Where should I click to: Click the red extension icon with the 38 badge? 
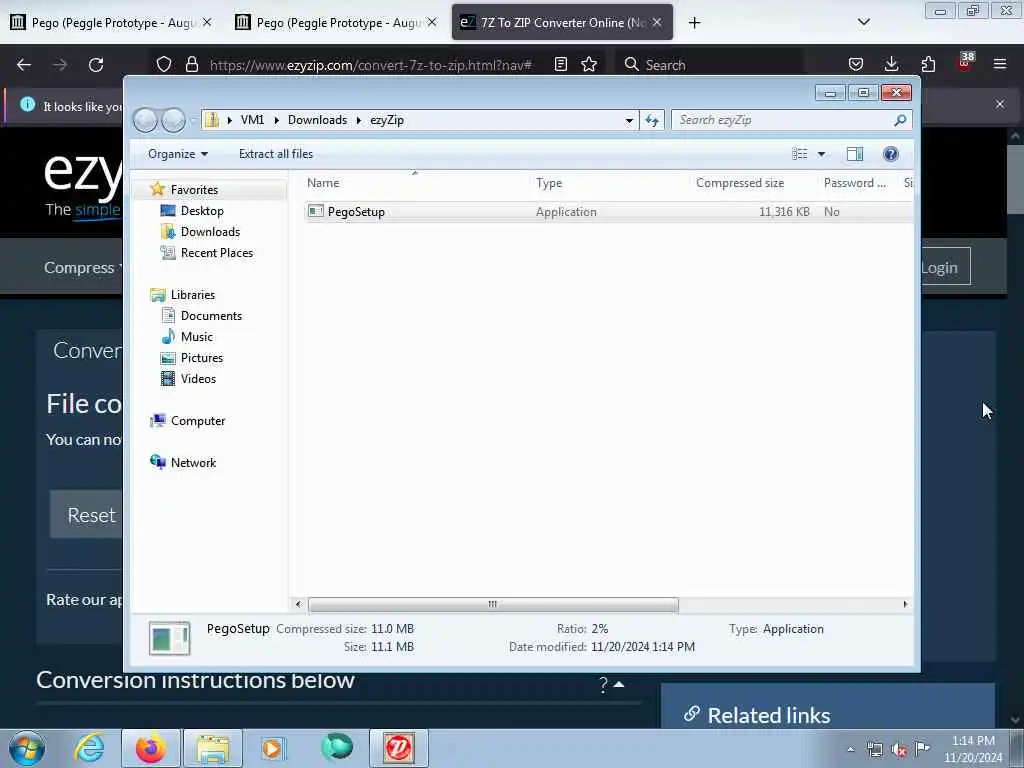[965, 63]
